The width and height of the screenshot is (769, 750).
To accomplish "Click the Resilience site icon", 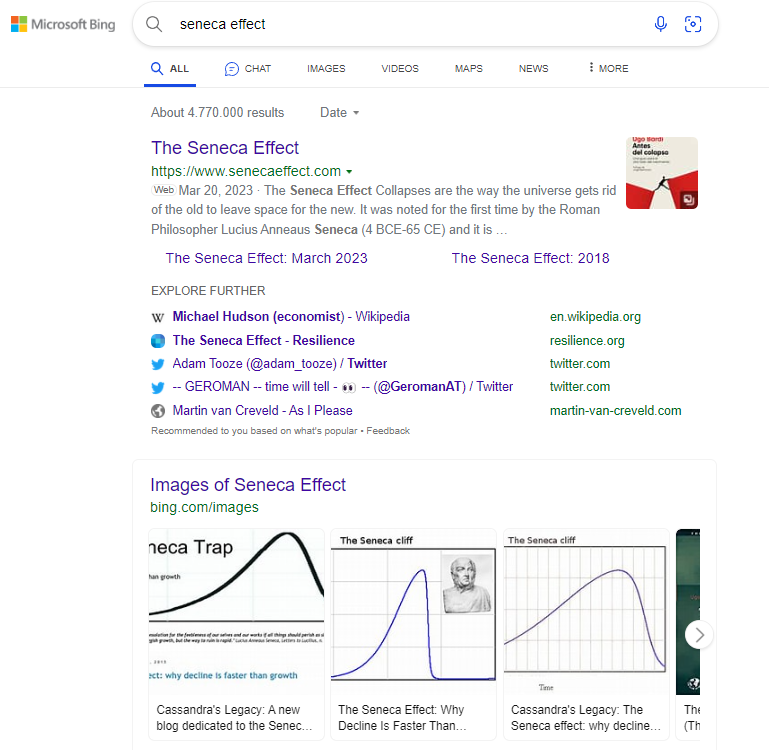I will 158,341.
